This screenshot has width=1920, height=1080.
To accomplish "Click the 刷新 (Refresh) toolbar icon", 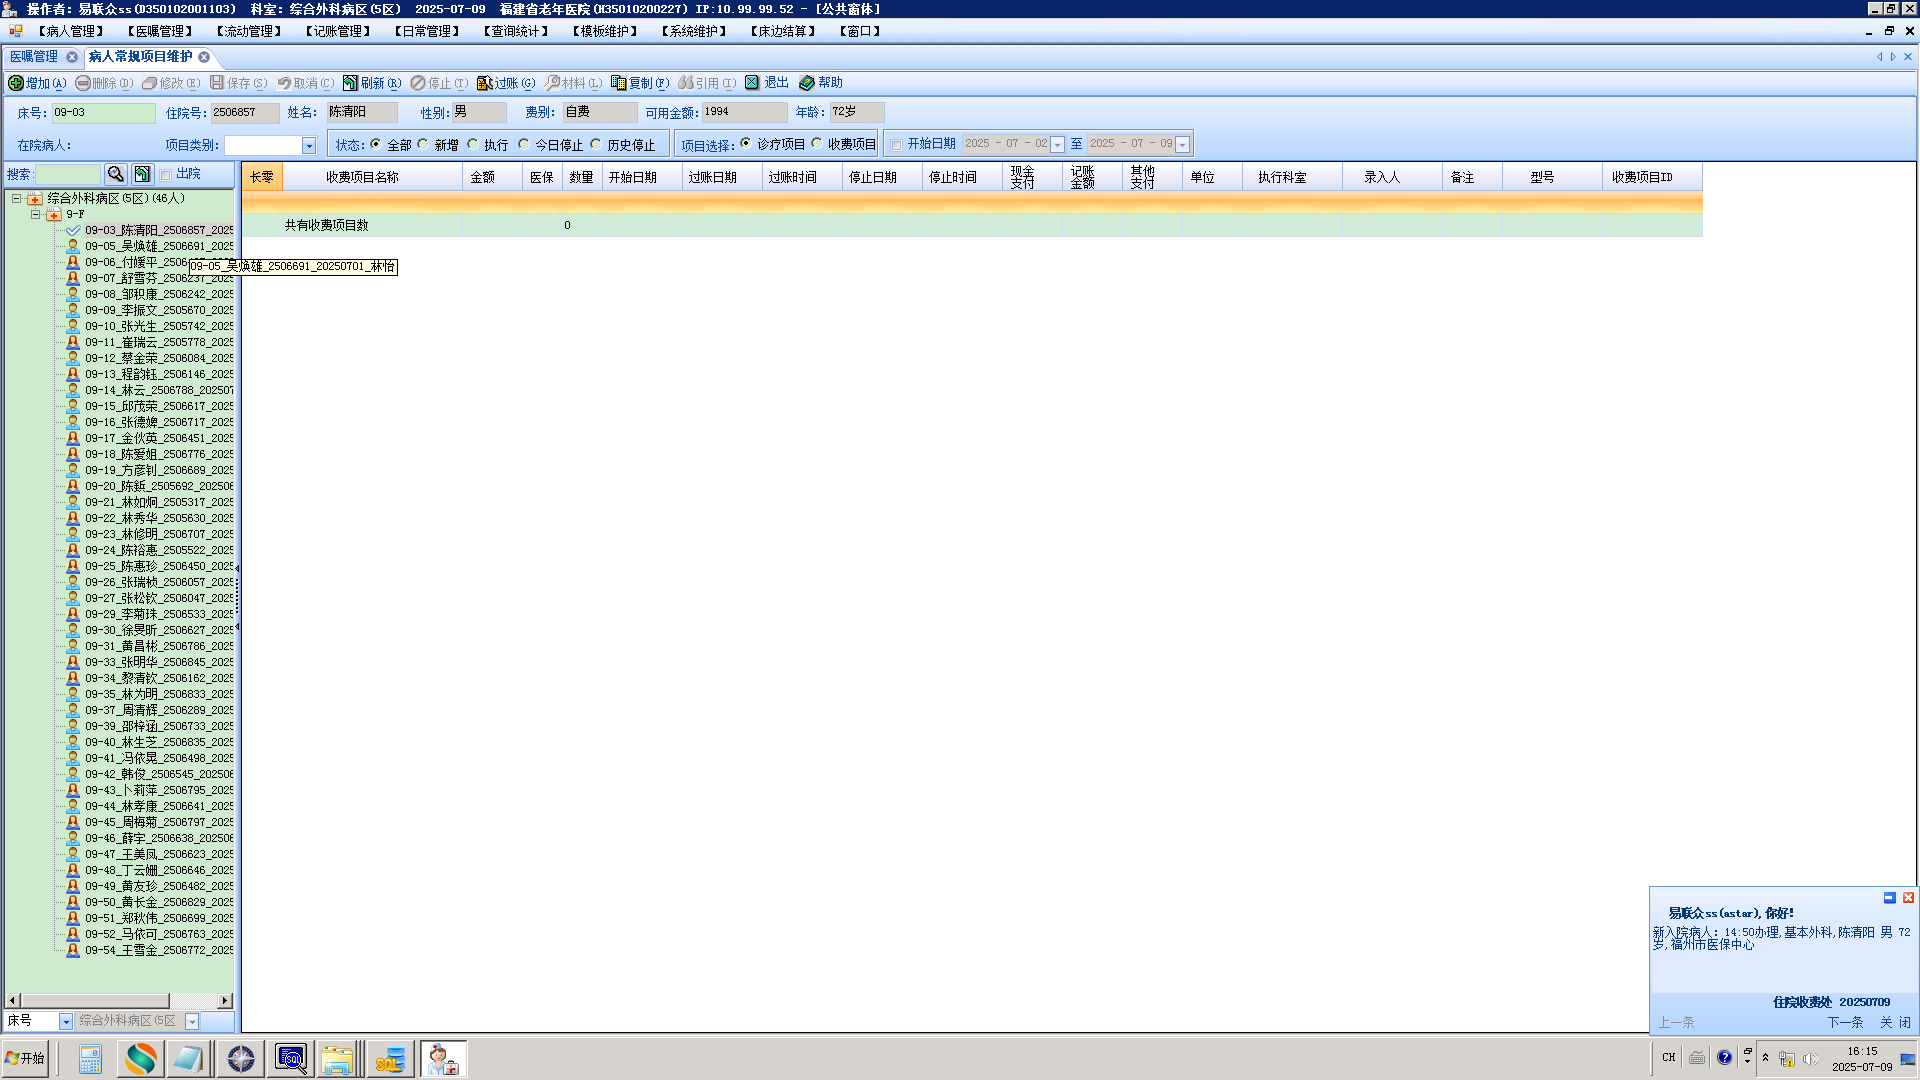I will [x=350, y=83].
